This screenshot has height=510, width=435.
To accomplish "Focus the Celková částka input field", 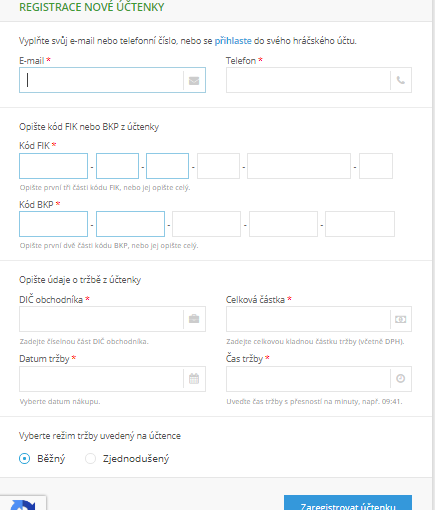I will [x=308, y=319].
